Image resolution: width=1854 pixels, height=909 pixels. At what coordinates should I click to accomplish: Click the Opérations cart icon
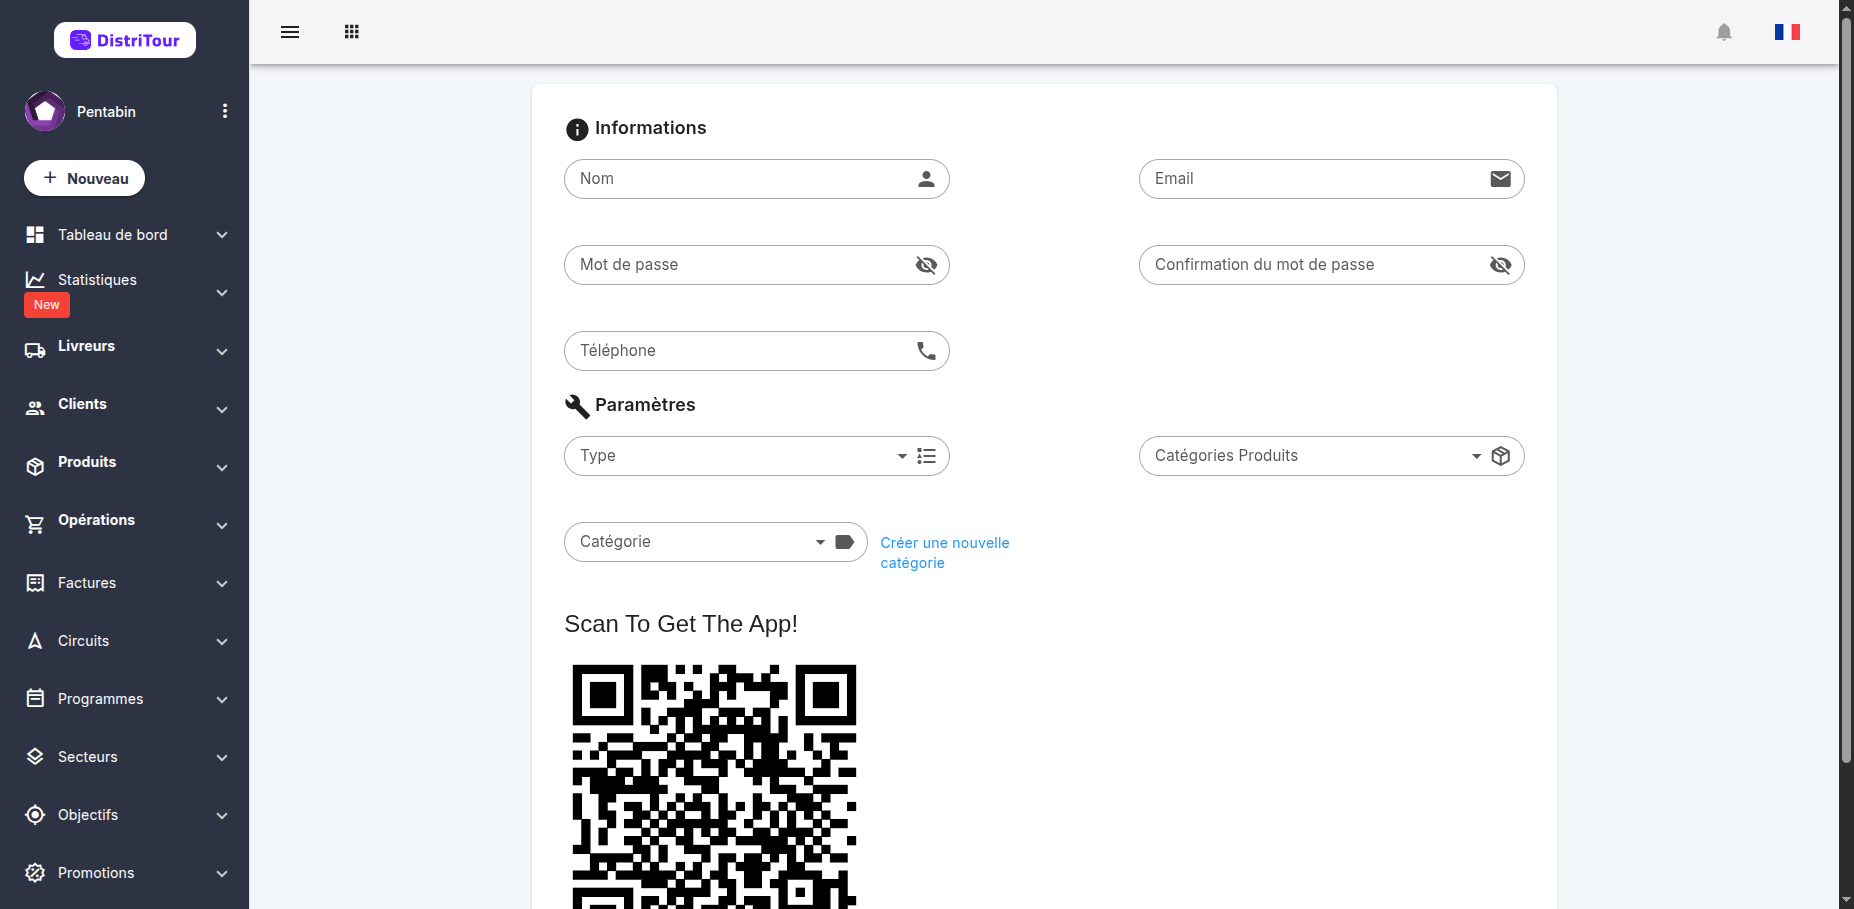point(35,525)
